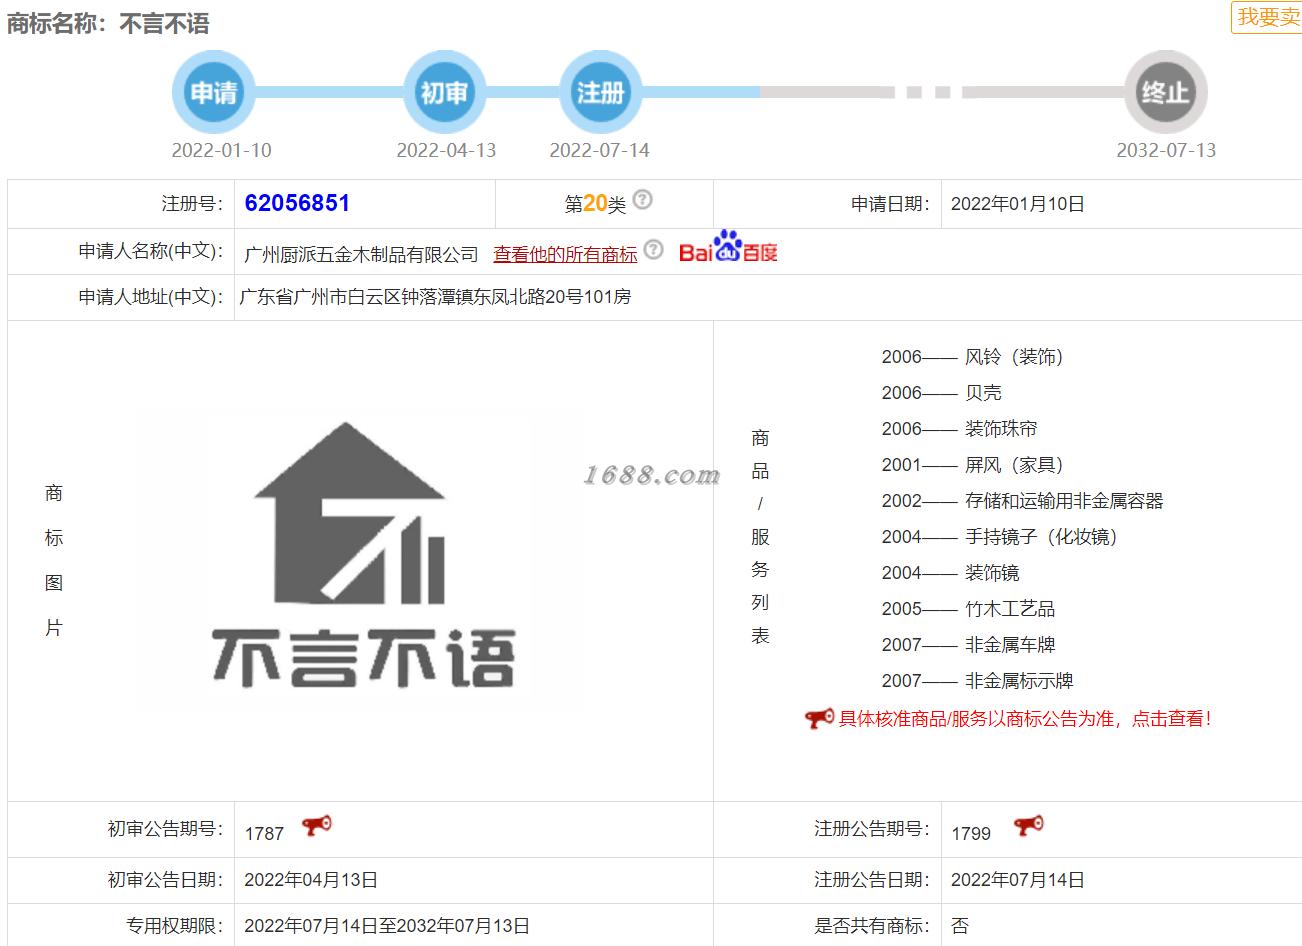
Task: Click goods item 装饰镜
Action: point(992,573)
